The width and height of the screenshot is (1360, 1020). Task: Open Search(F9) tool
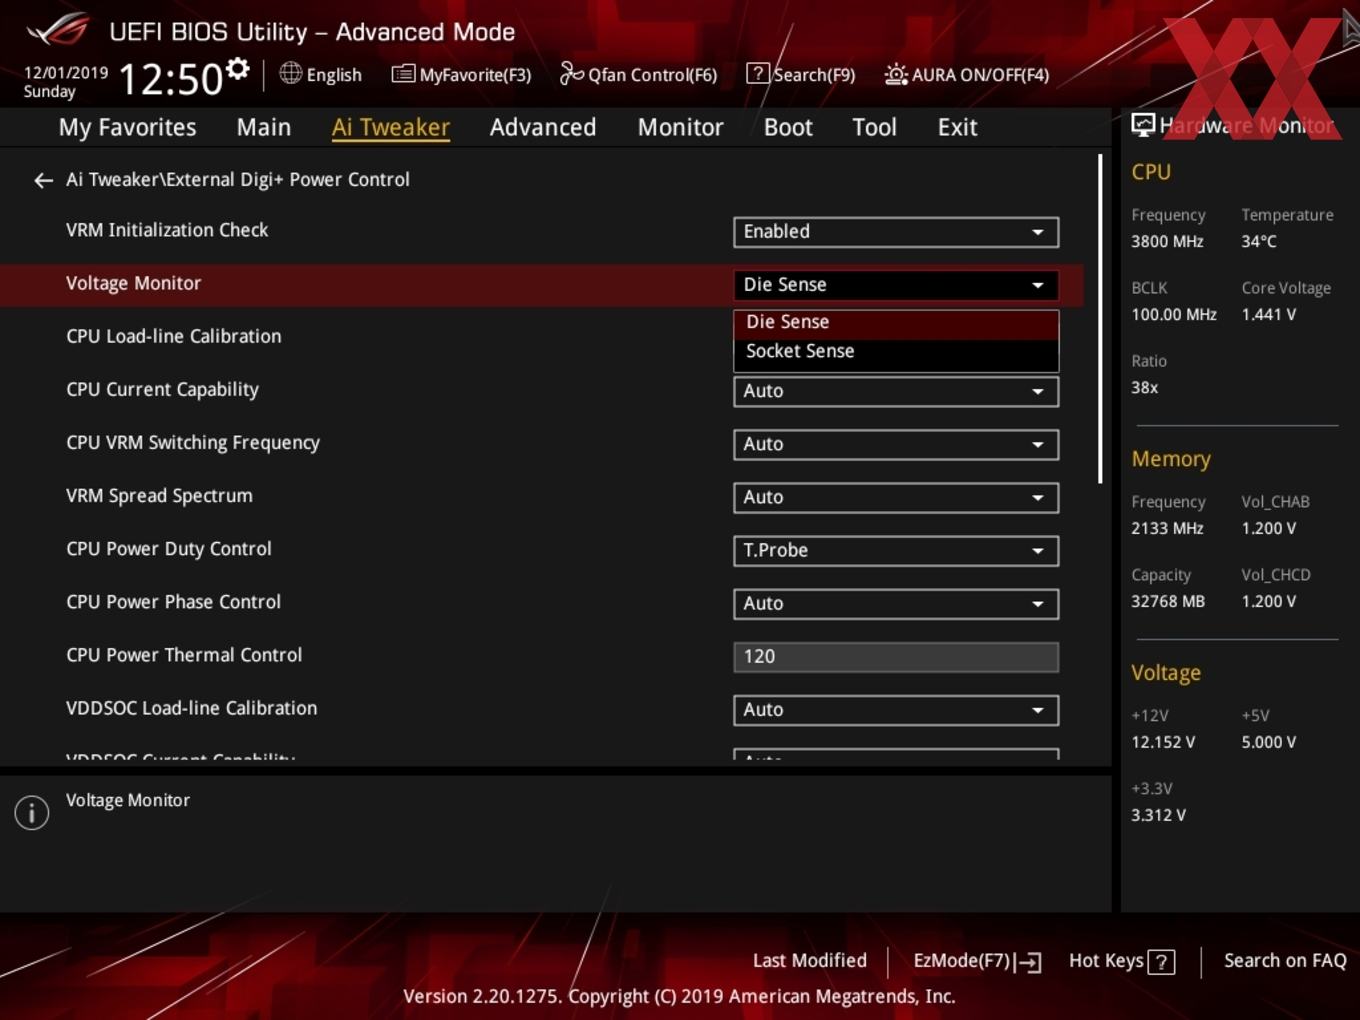coord(801,74)
